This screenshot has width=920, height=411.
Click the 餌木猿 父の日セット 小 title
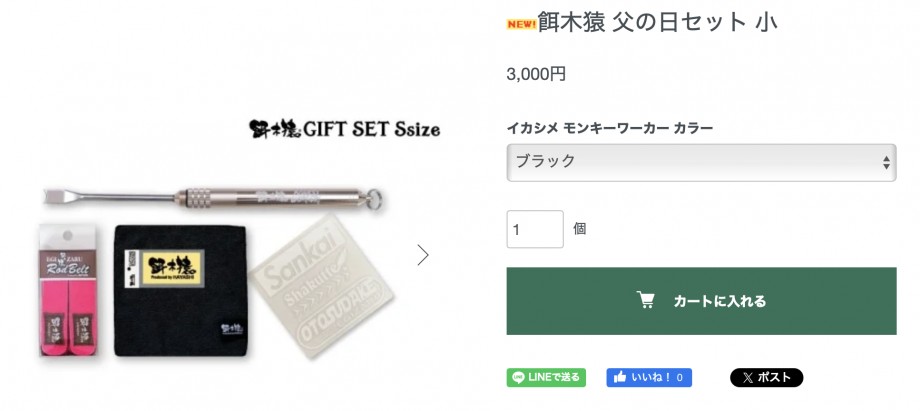657,23
